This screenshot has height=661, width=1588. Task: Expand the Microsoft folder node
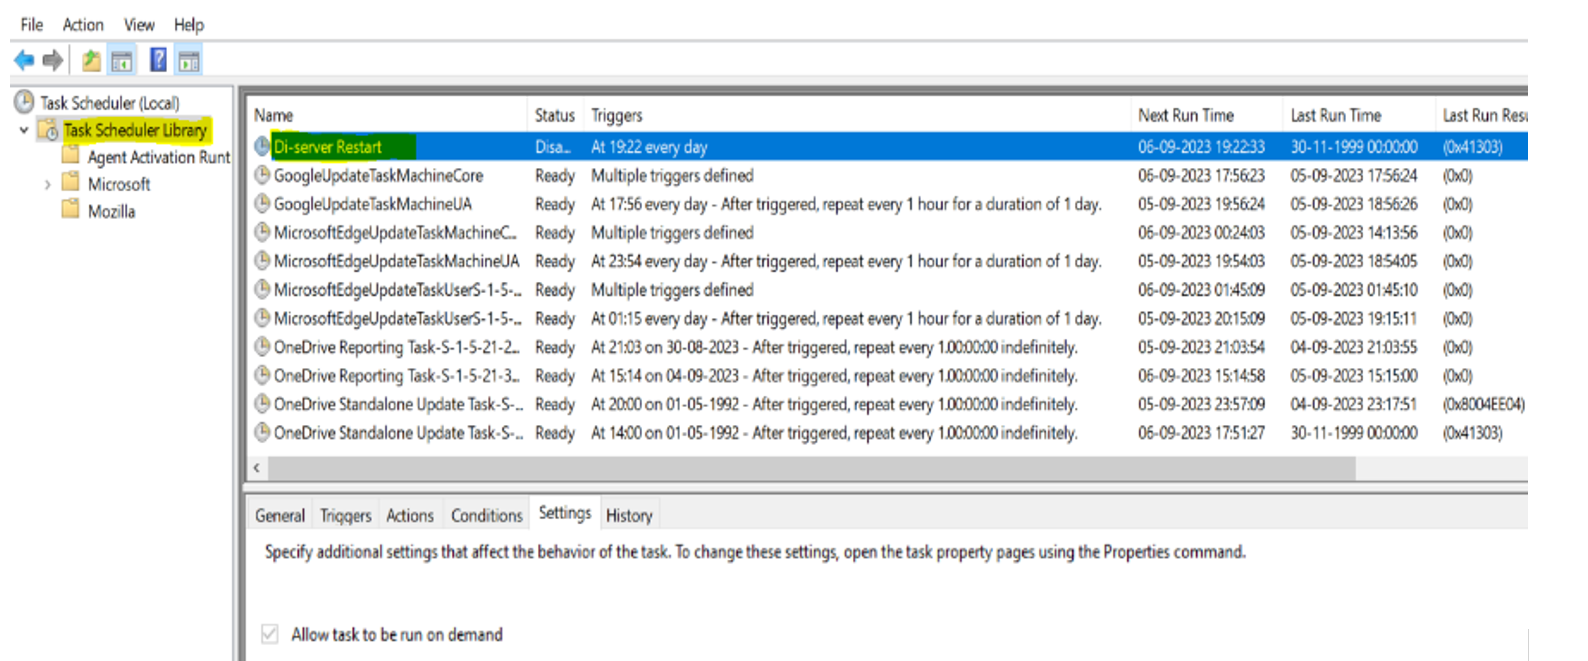[x=47, y=184]
